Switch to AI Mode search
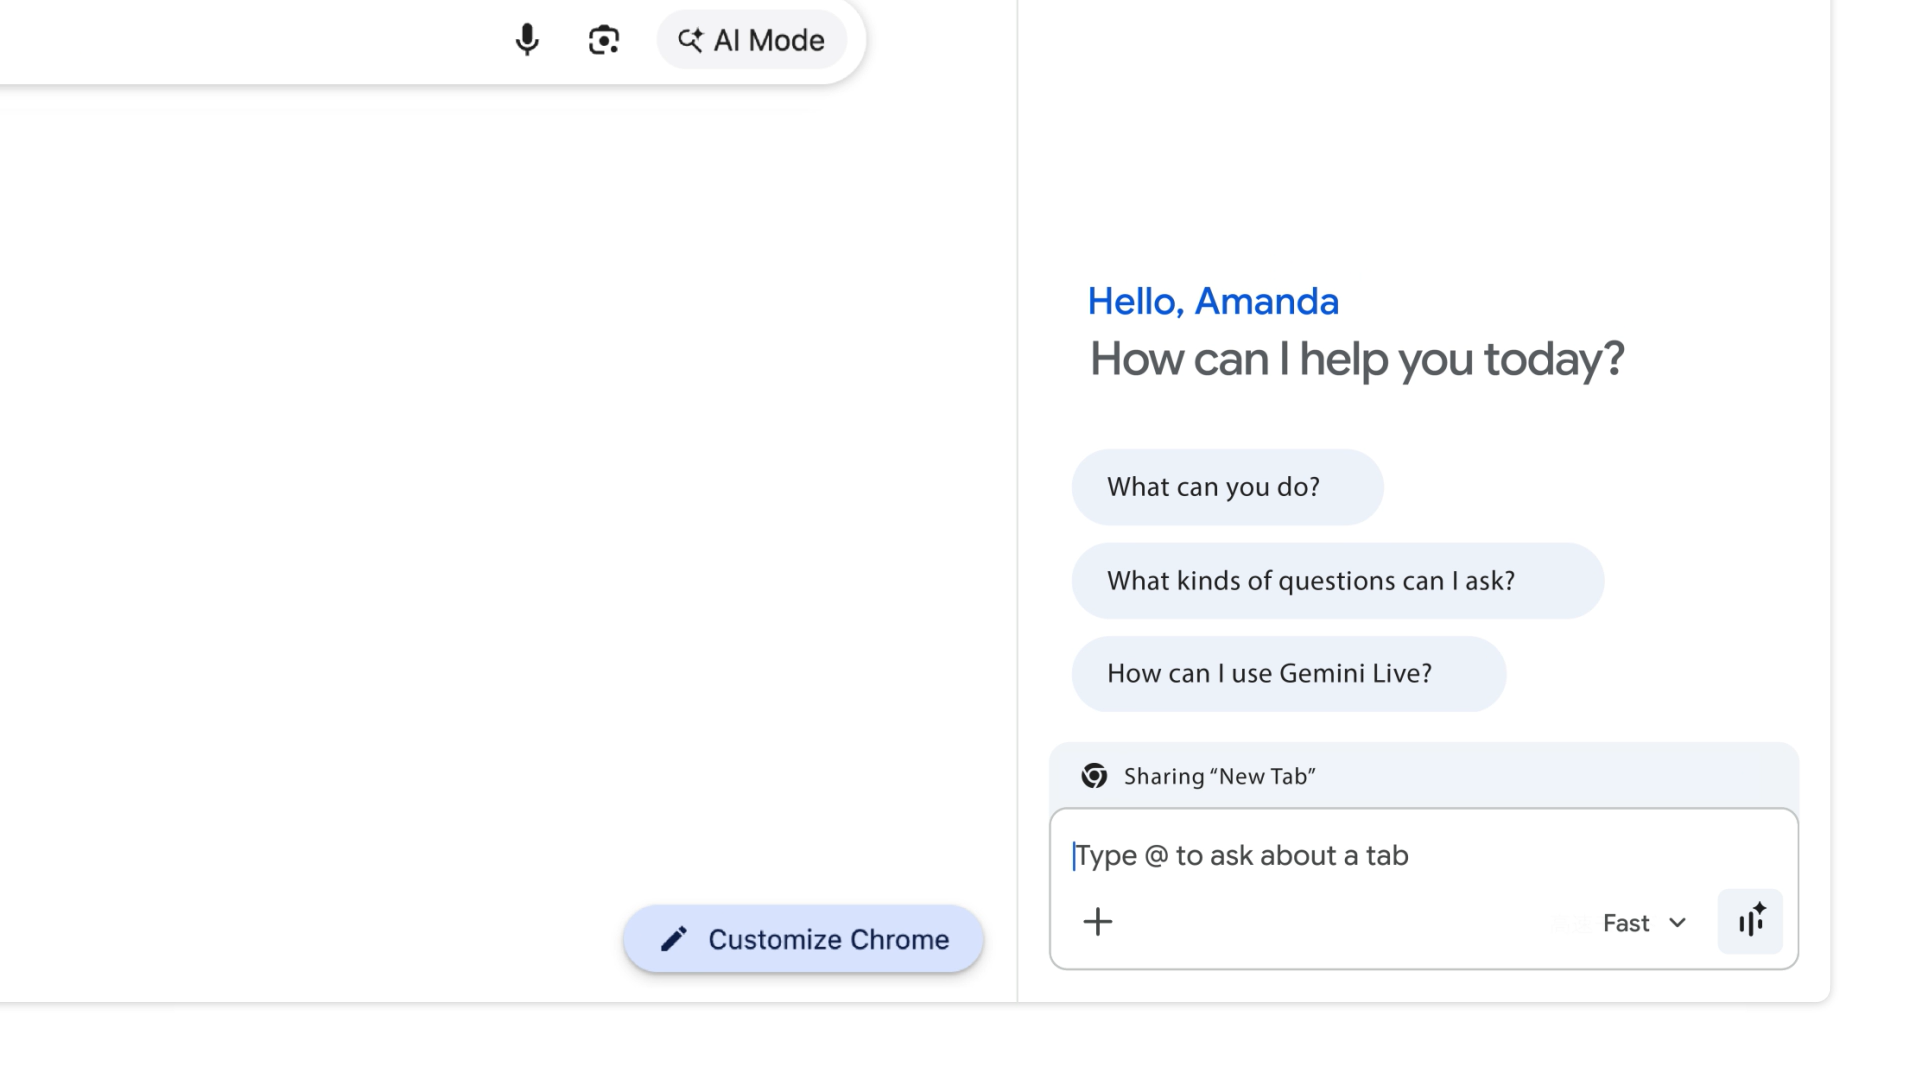Image resolution: width=1919 pixels, height=1079 pixels. (752, 40)
